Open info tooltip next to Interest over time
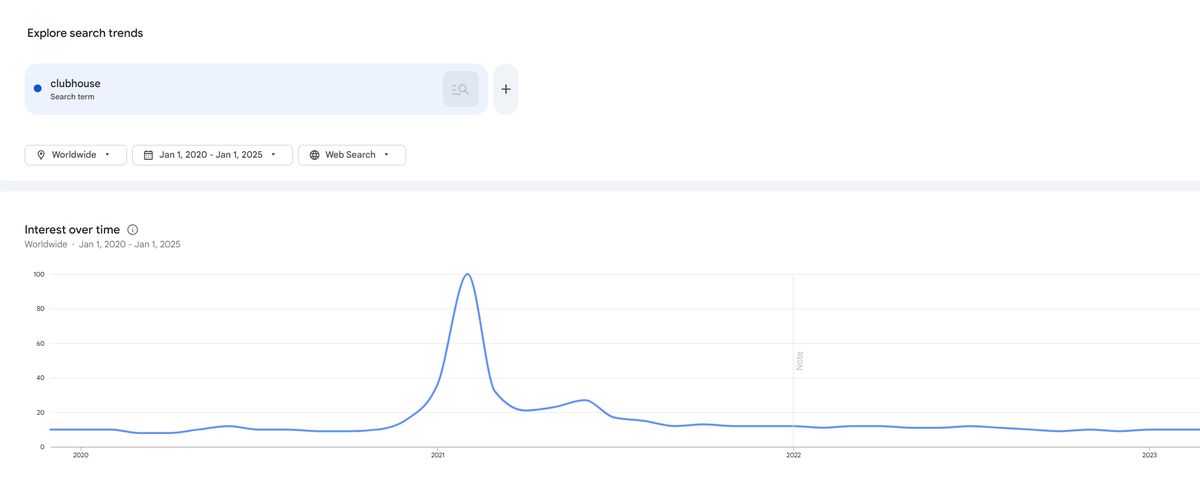The height and width of the screenshot is (487, 1200). [x=133, y=230]
